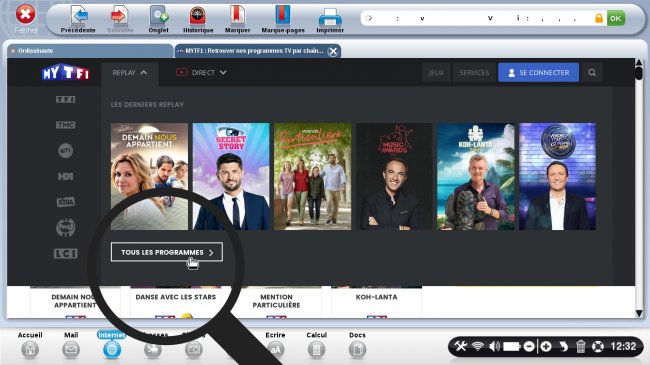The height and width of the screenshot is (365, 650).
Task: Click the lifebuoy help tray icon
Action: tap(598, 346)
